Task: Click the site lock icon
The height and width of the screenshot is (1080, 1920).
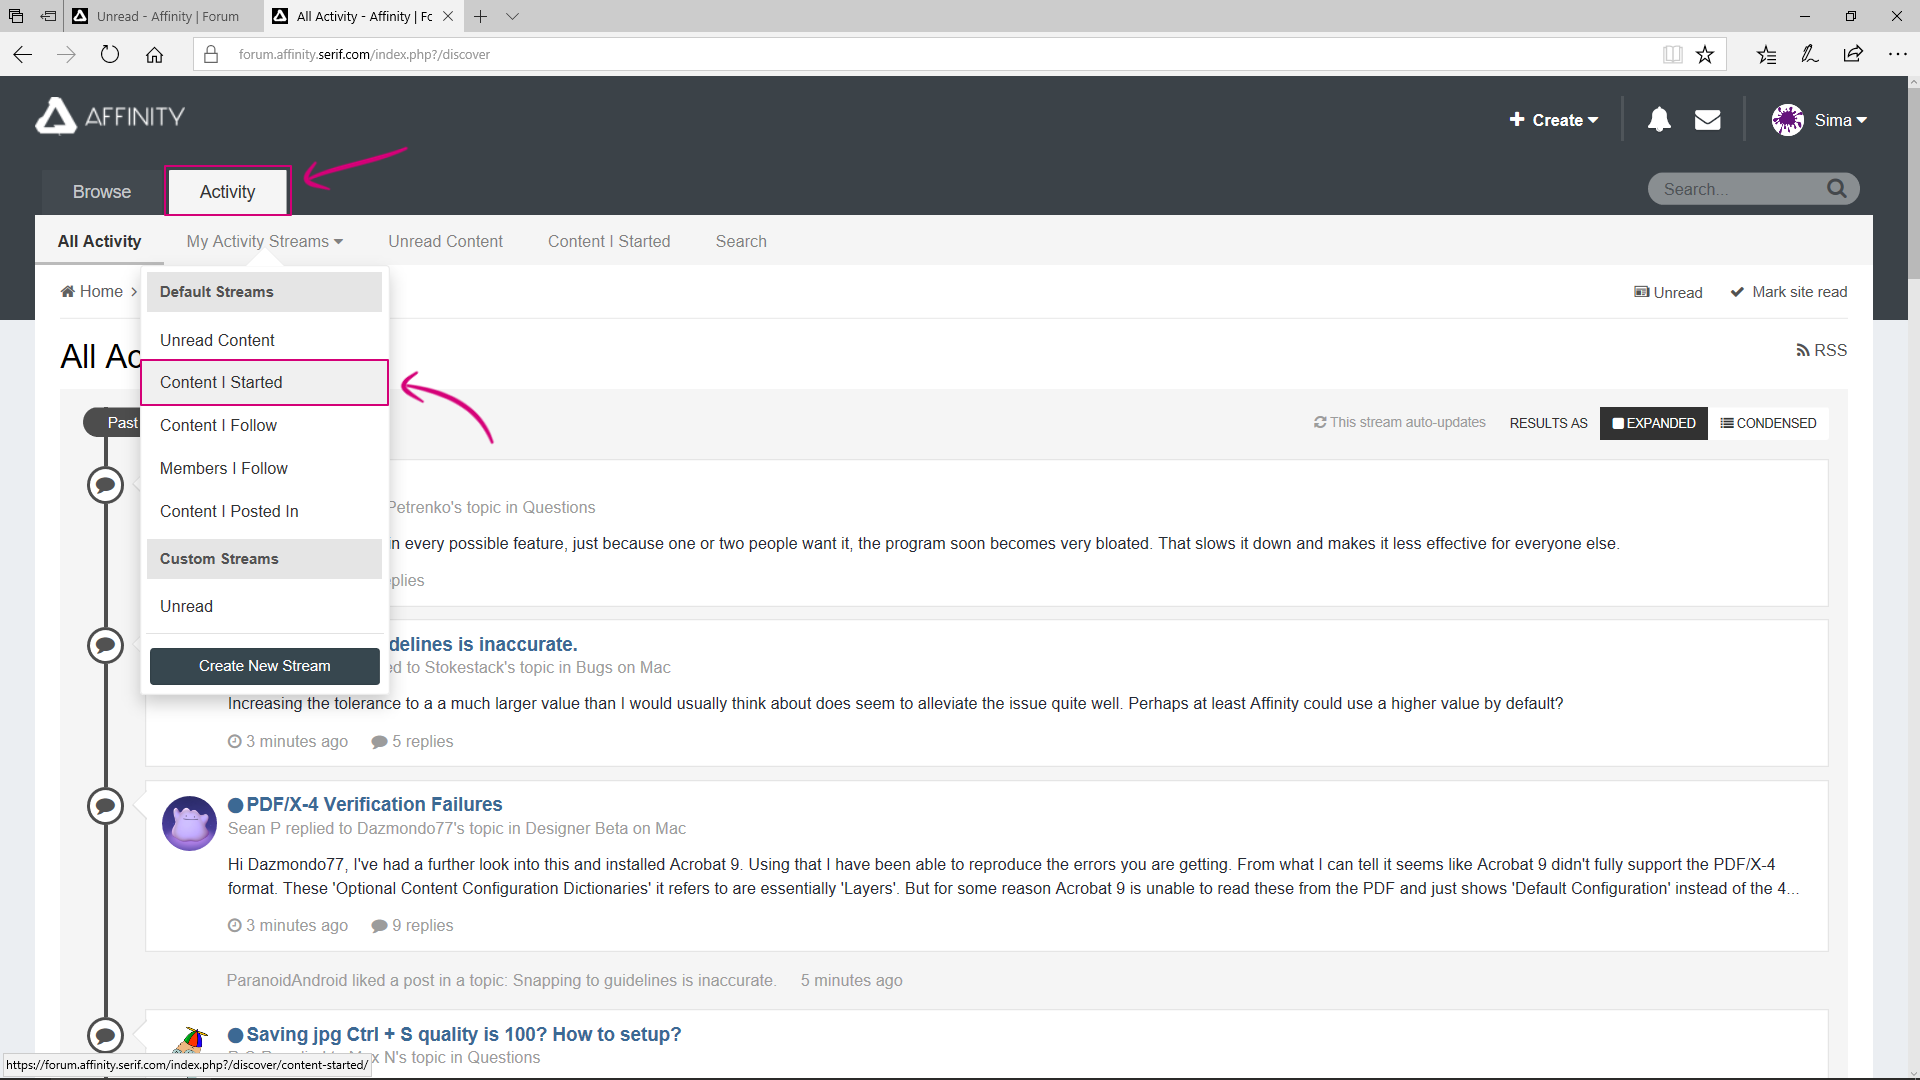Action: click(211, 54)
